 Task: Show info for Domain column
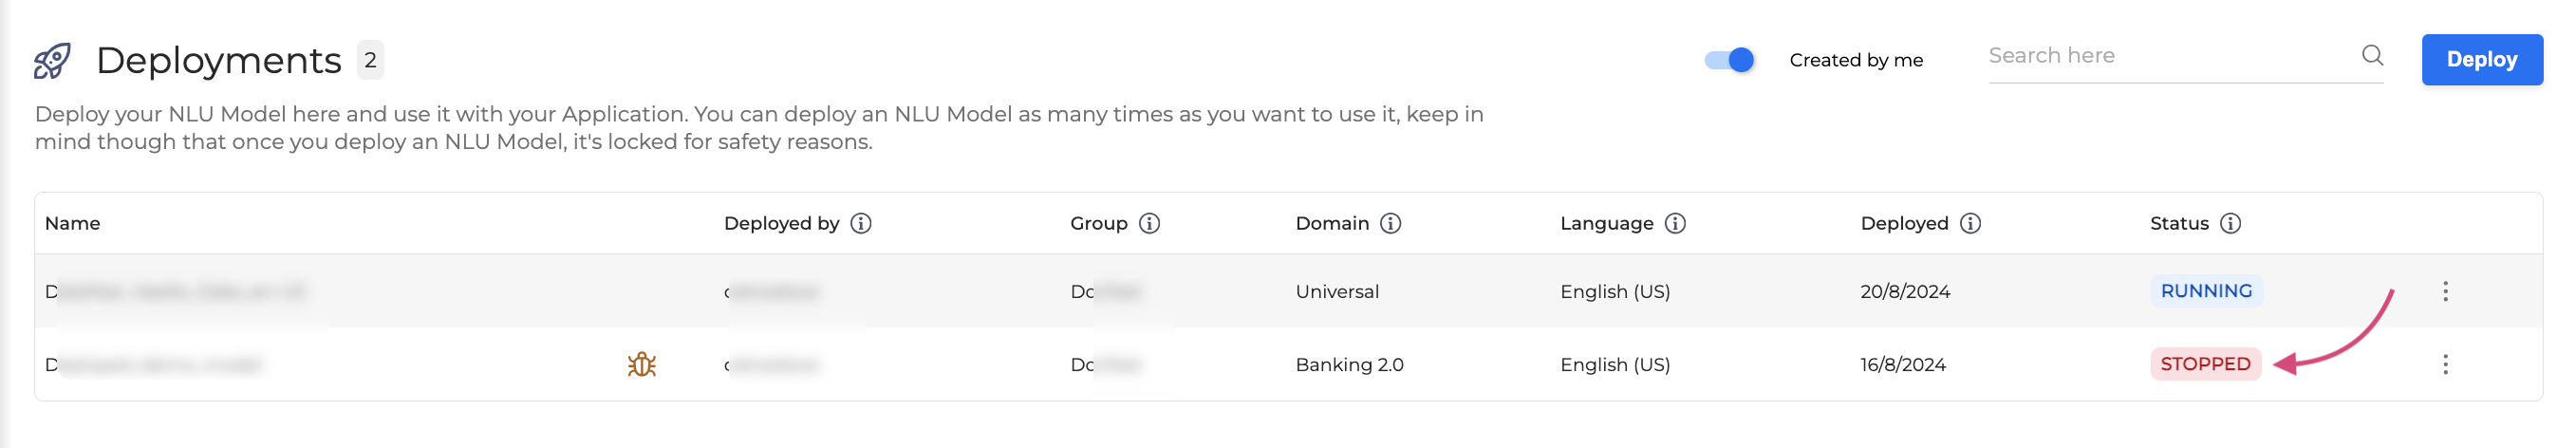coord(1391,223)
